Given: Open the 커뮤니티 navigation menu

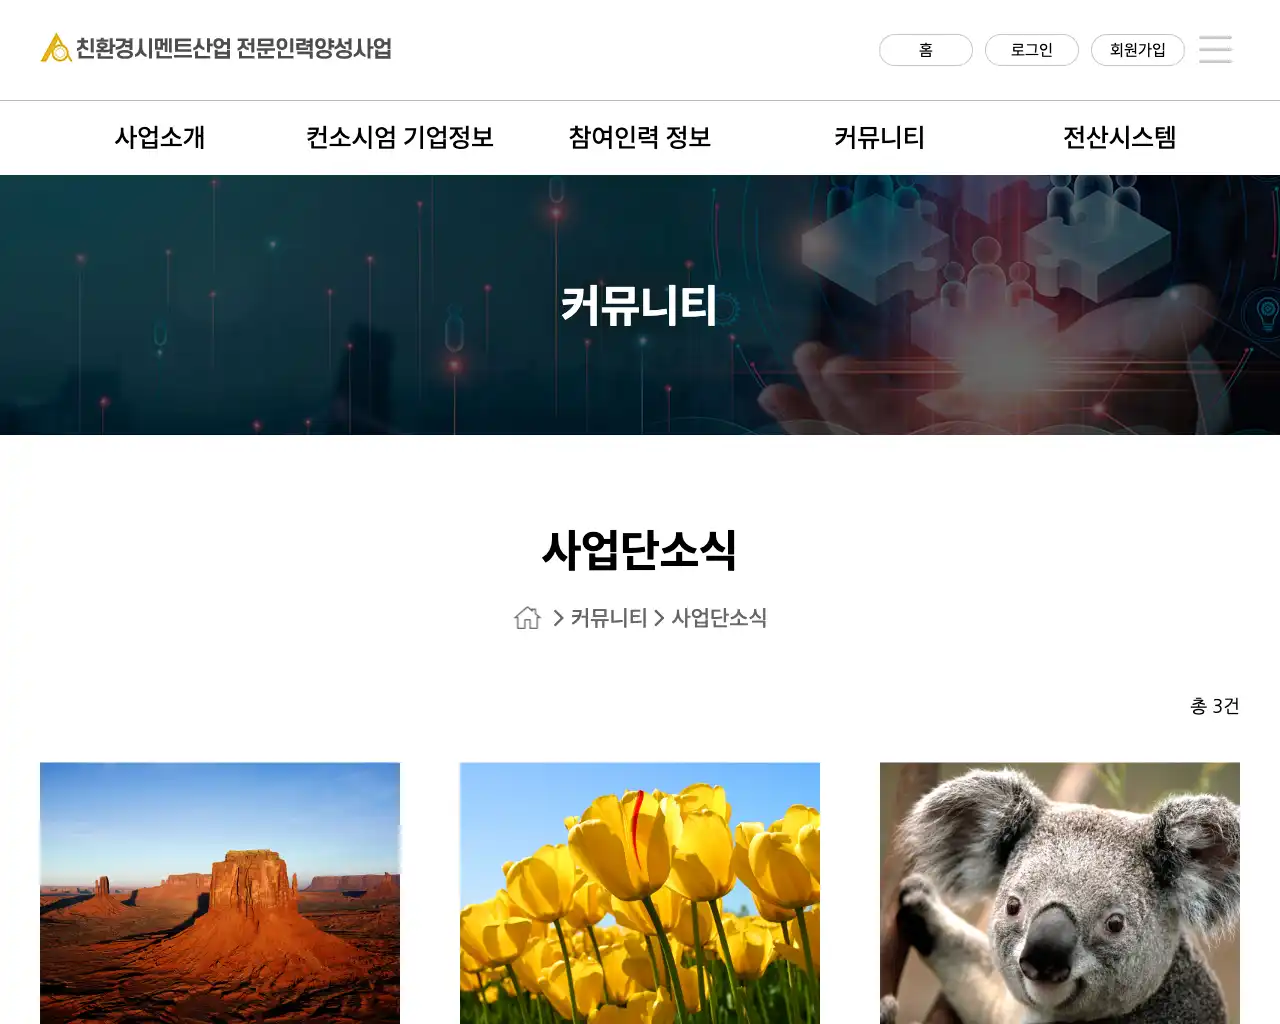Looking at the screenshot, I should (880, 137).
